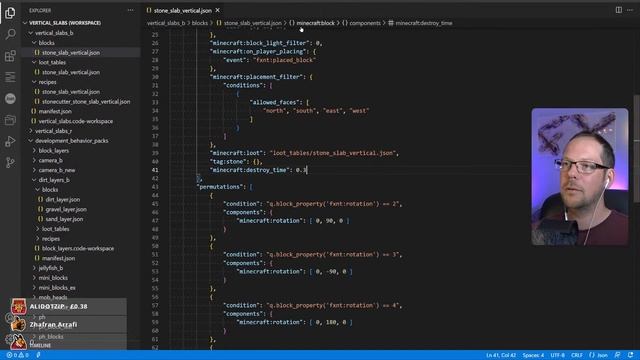Open gravel_layer.json file
Screen dimensions: 640x360
pyautogui.click(x=66, y=209)
